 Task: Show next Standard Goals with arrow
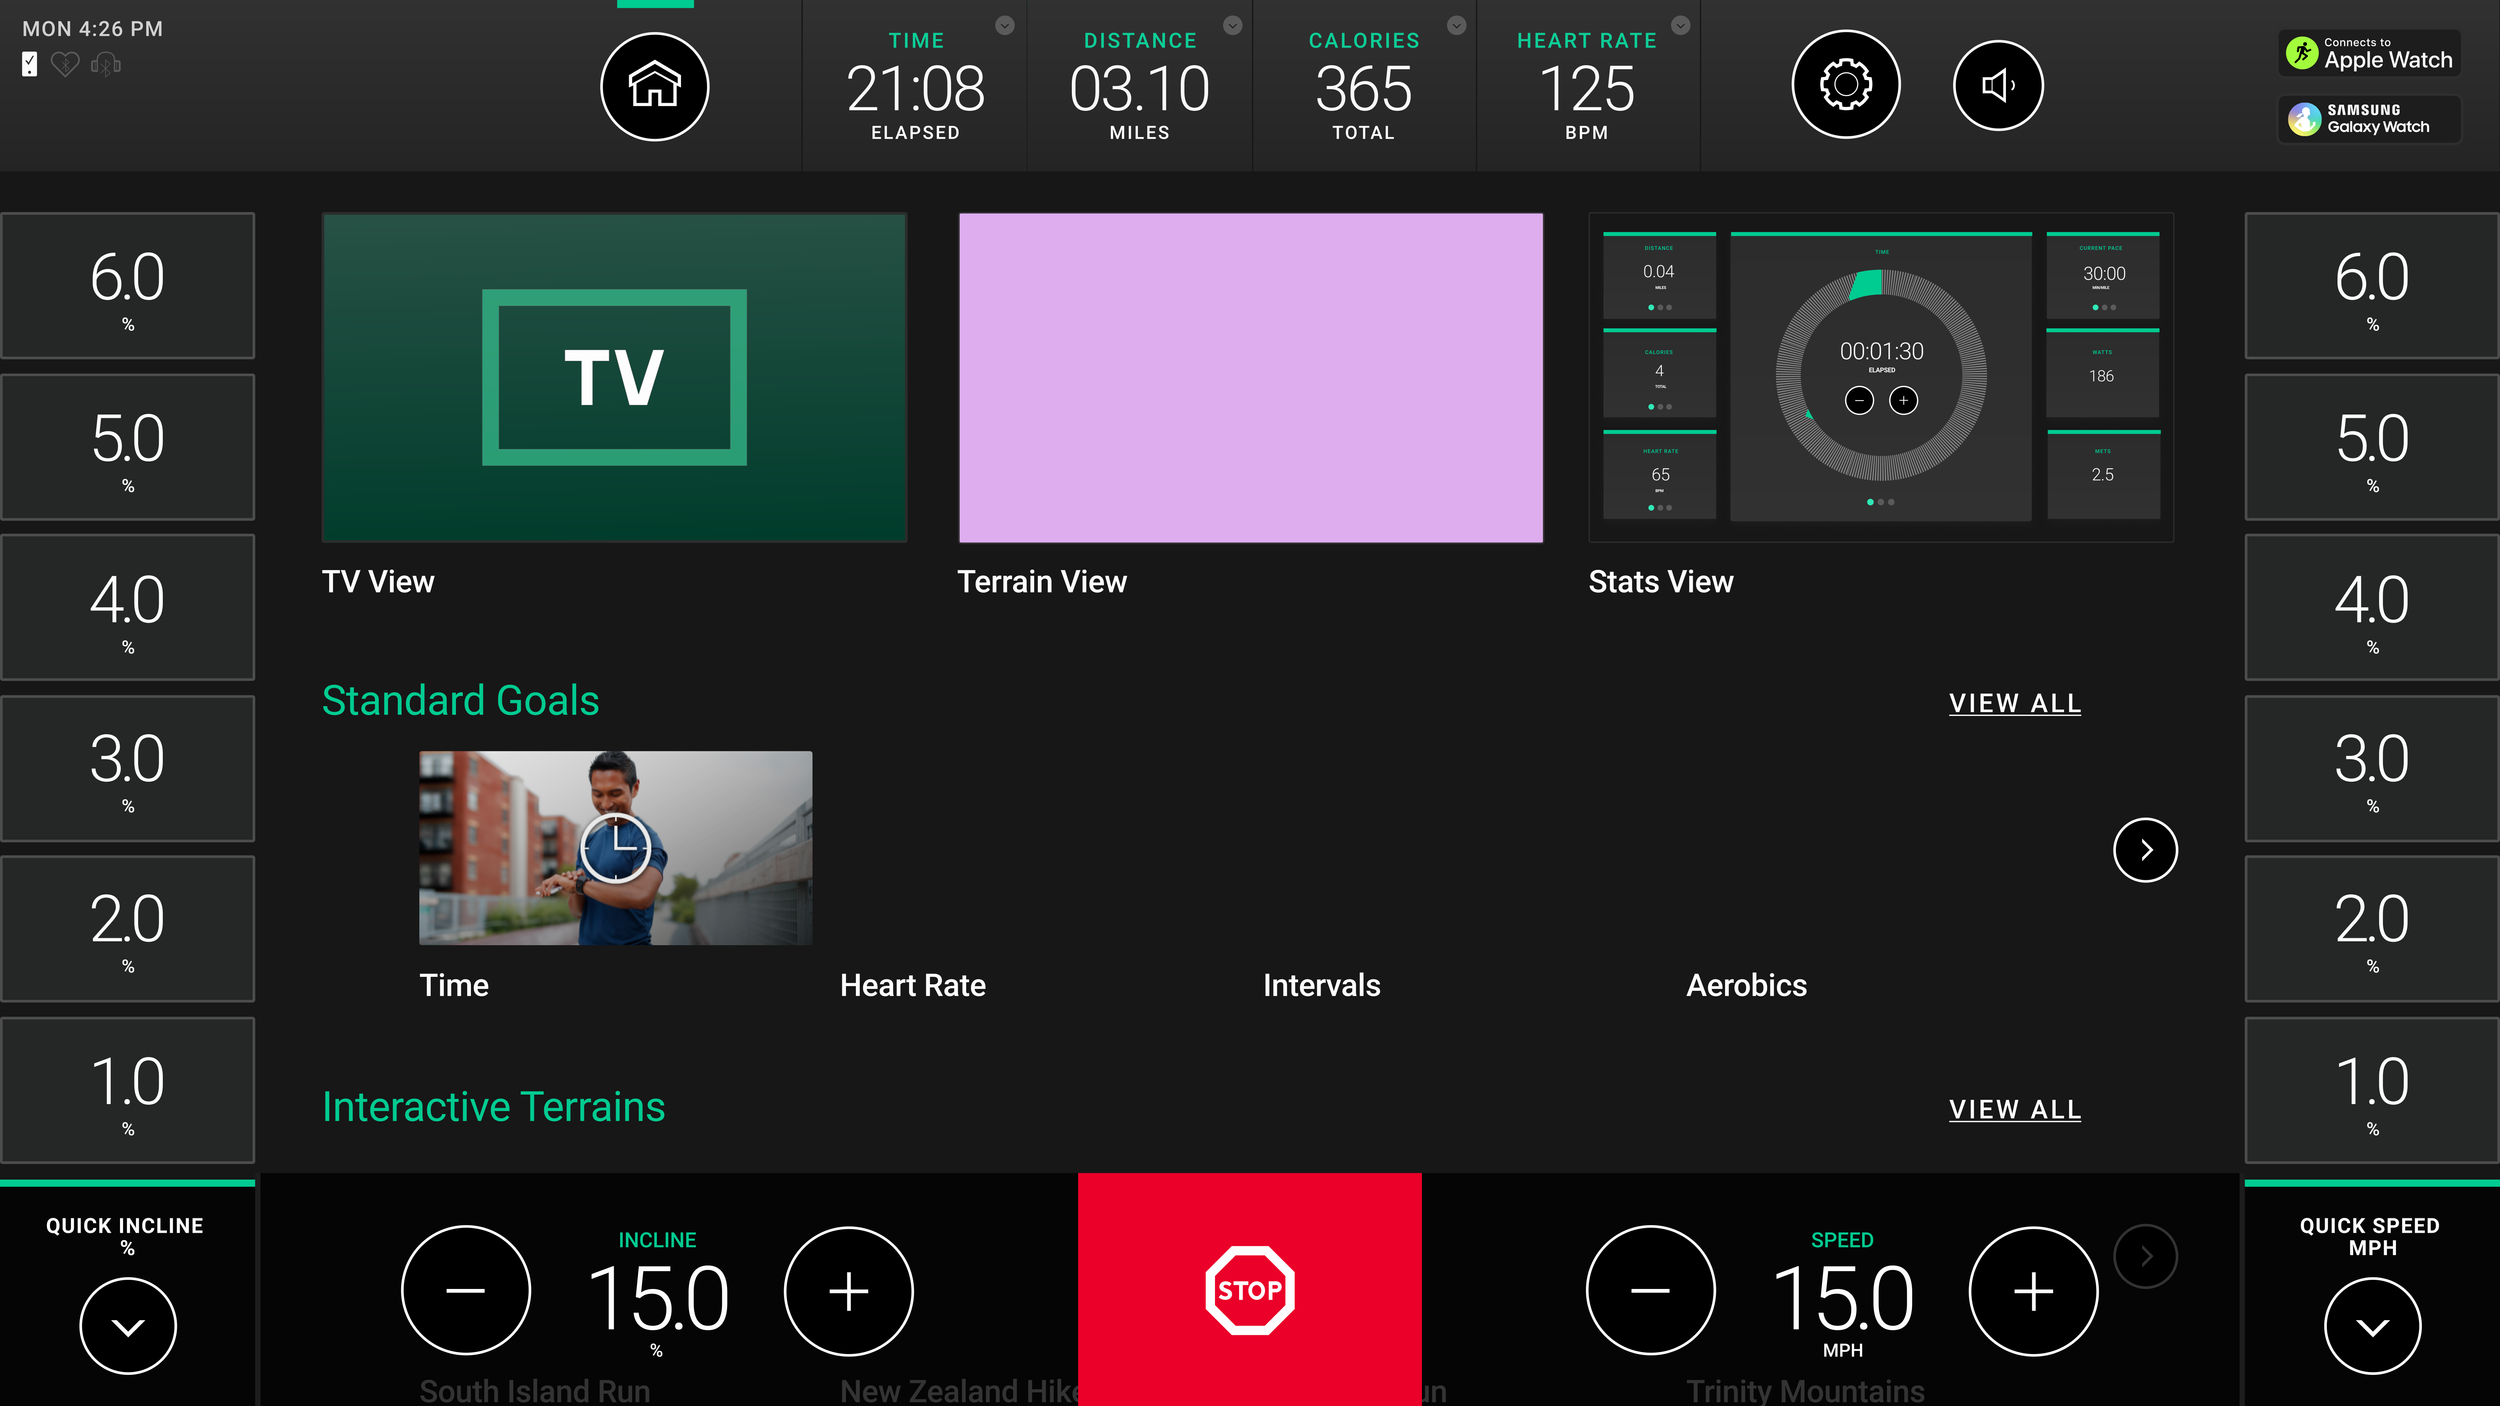coord(2145,850)
